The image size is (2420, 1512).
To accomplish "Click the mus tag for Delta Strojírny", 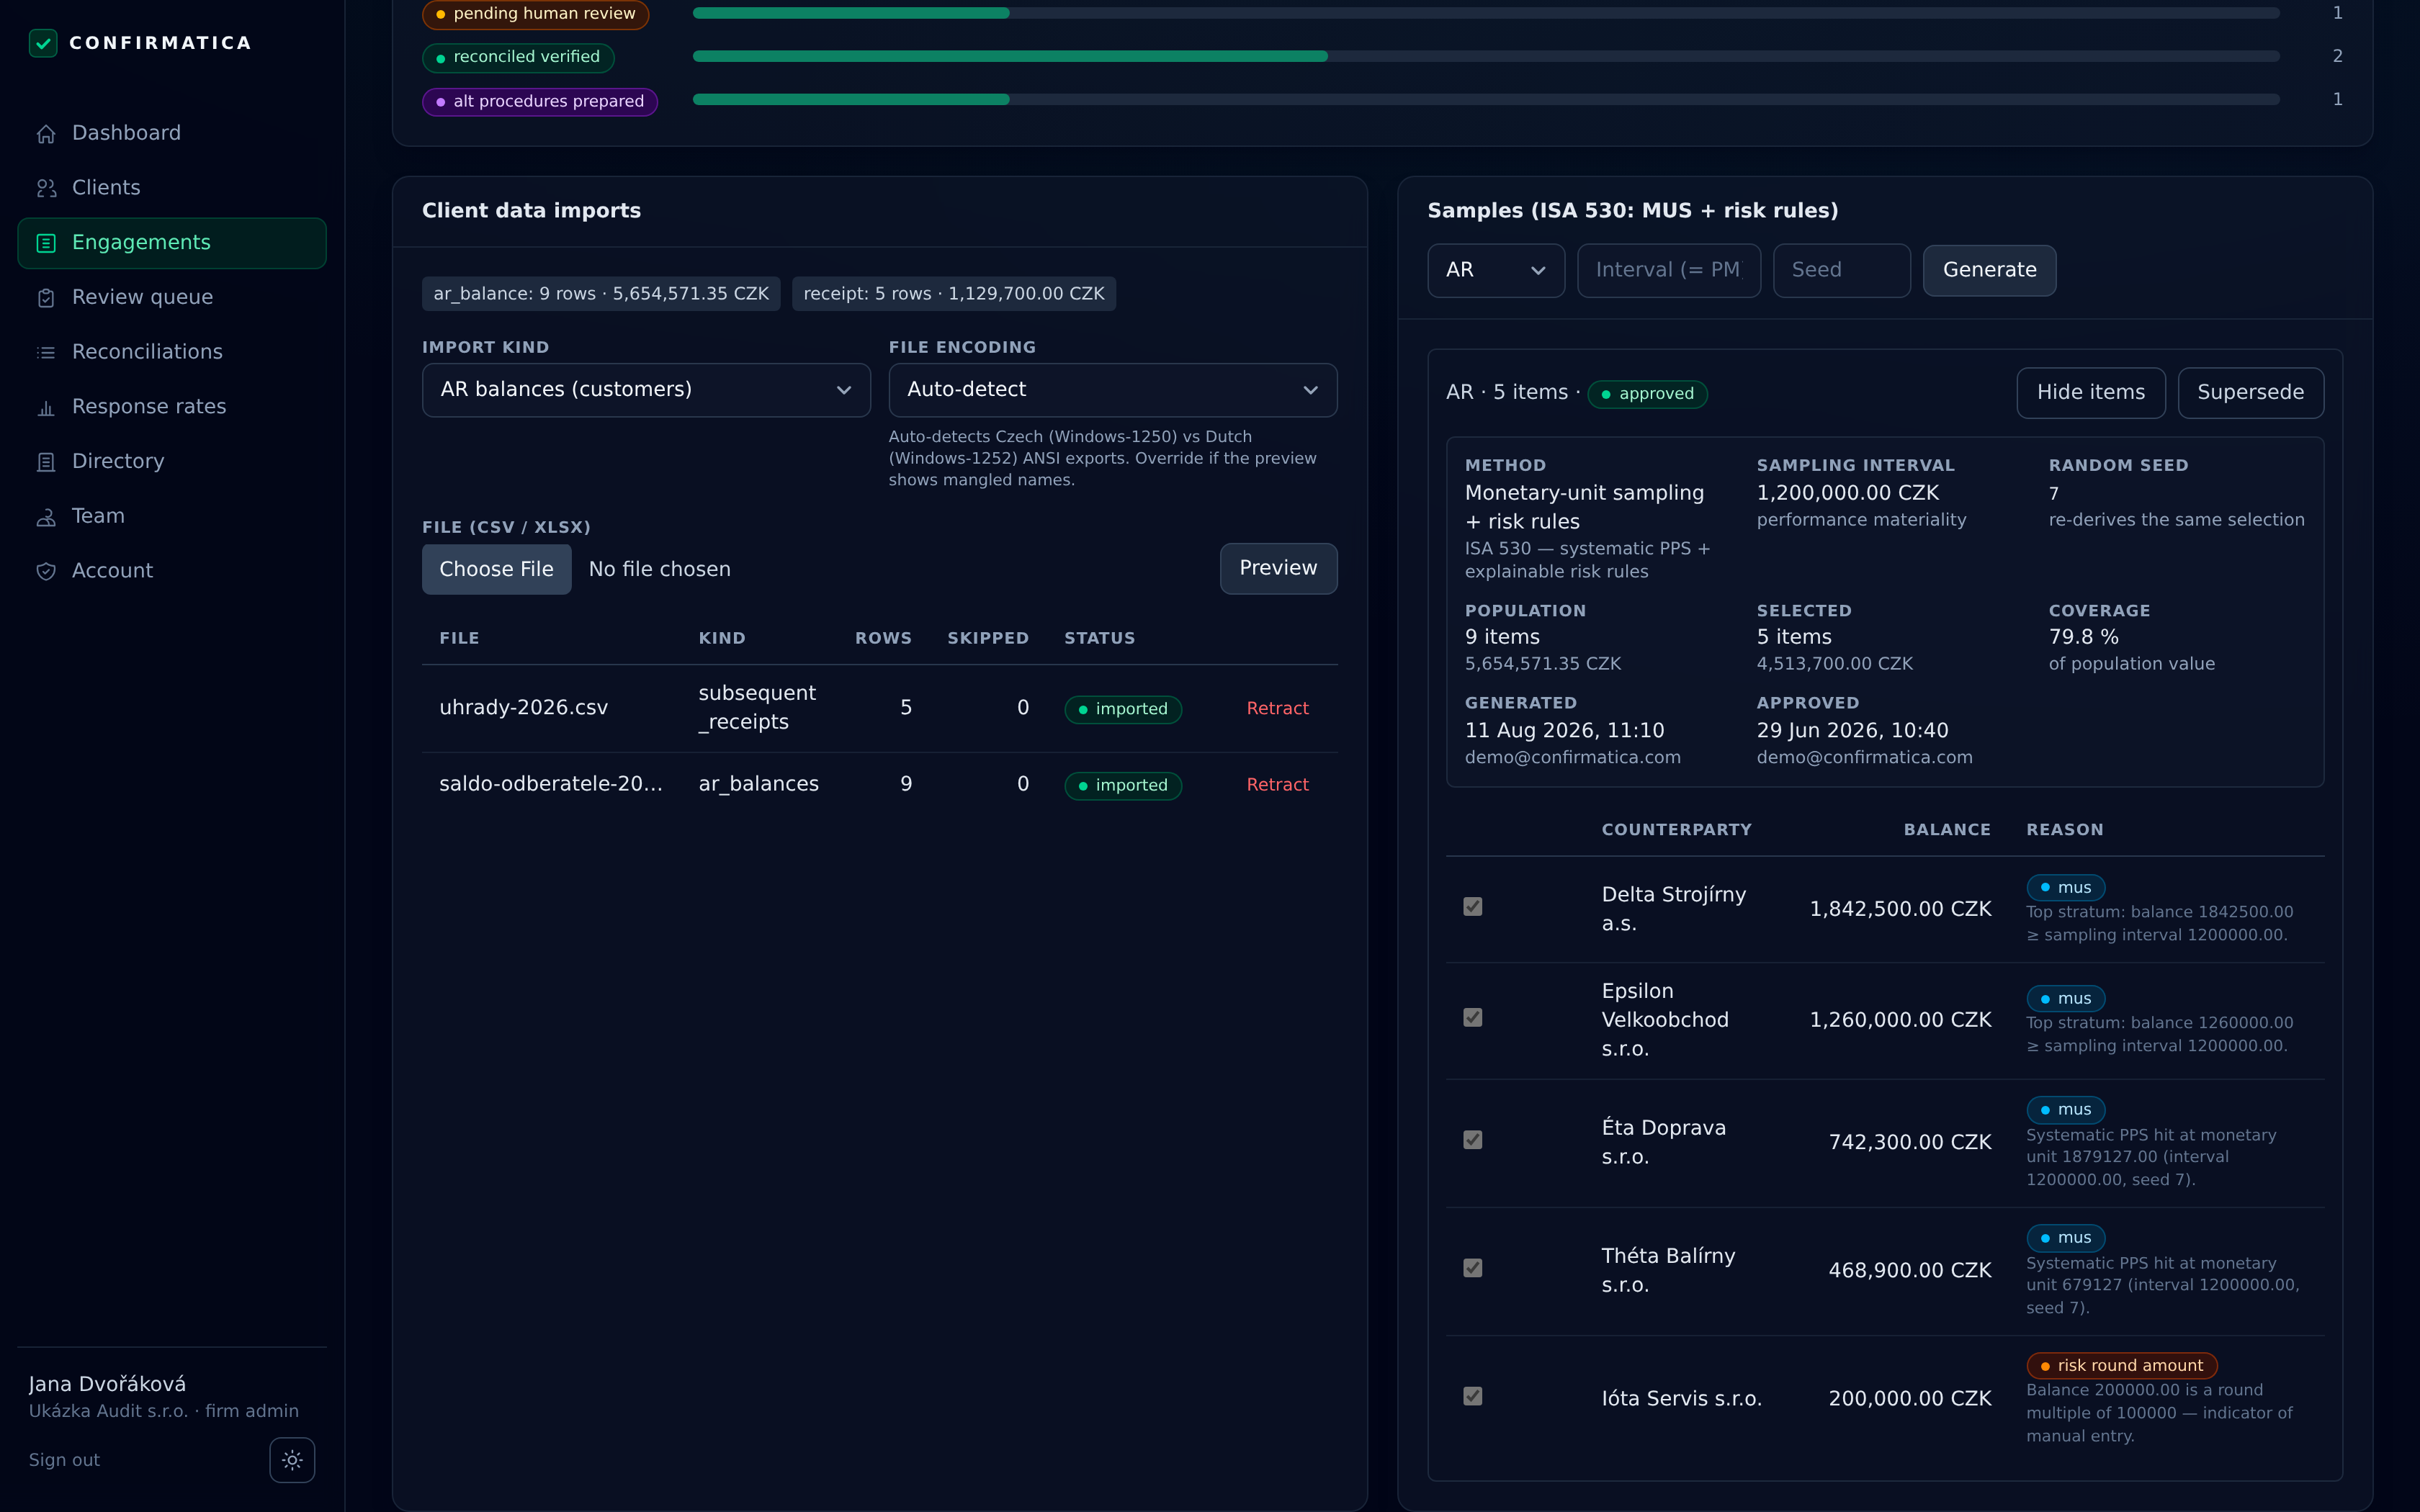I will (x=2066, y=888).
